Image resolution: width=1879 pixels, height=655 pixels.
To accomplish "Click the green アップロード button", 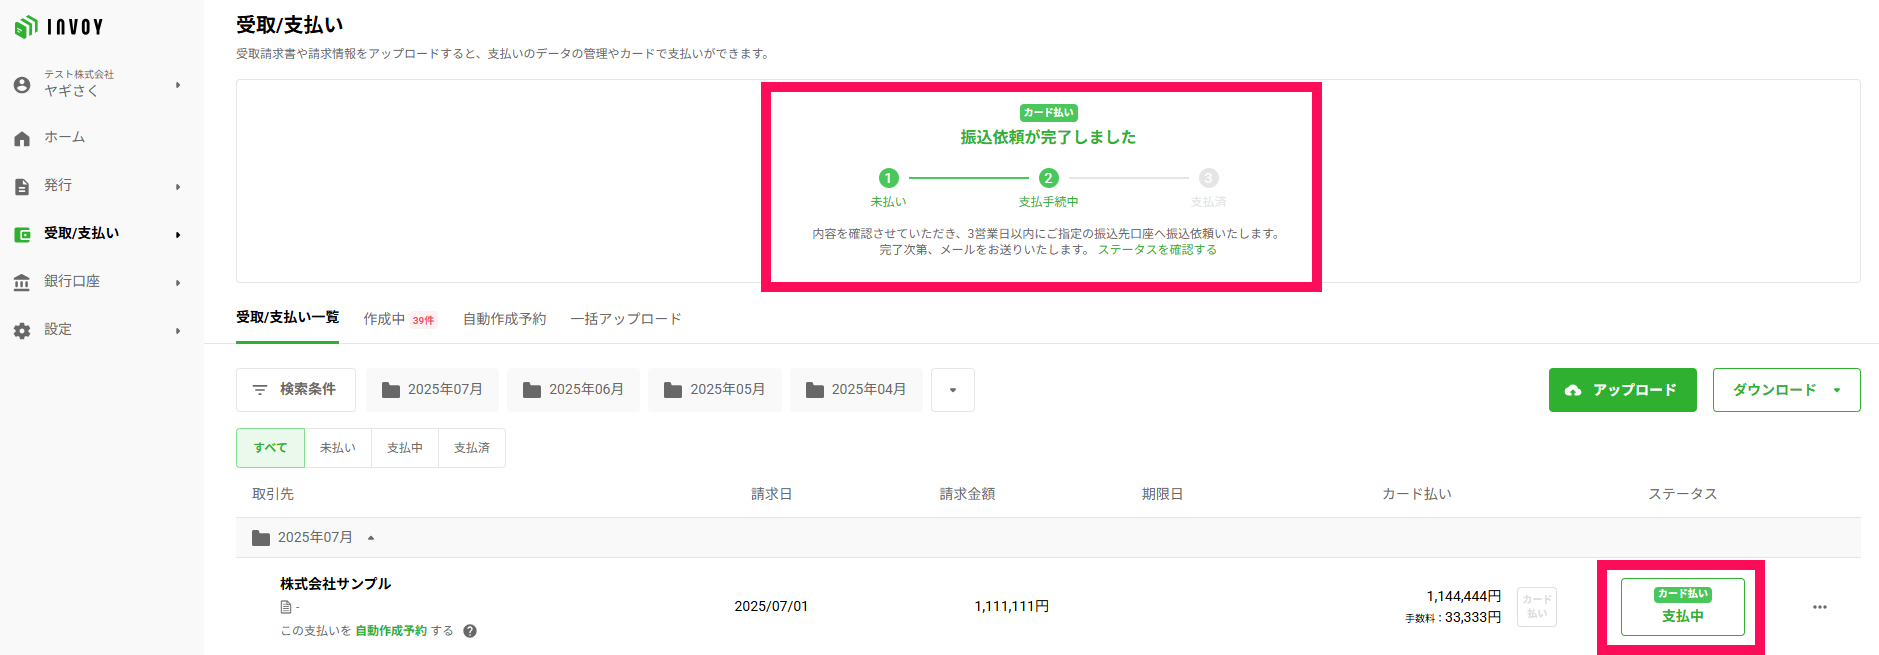I will (1623, 390).
